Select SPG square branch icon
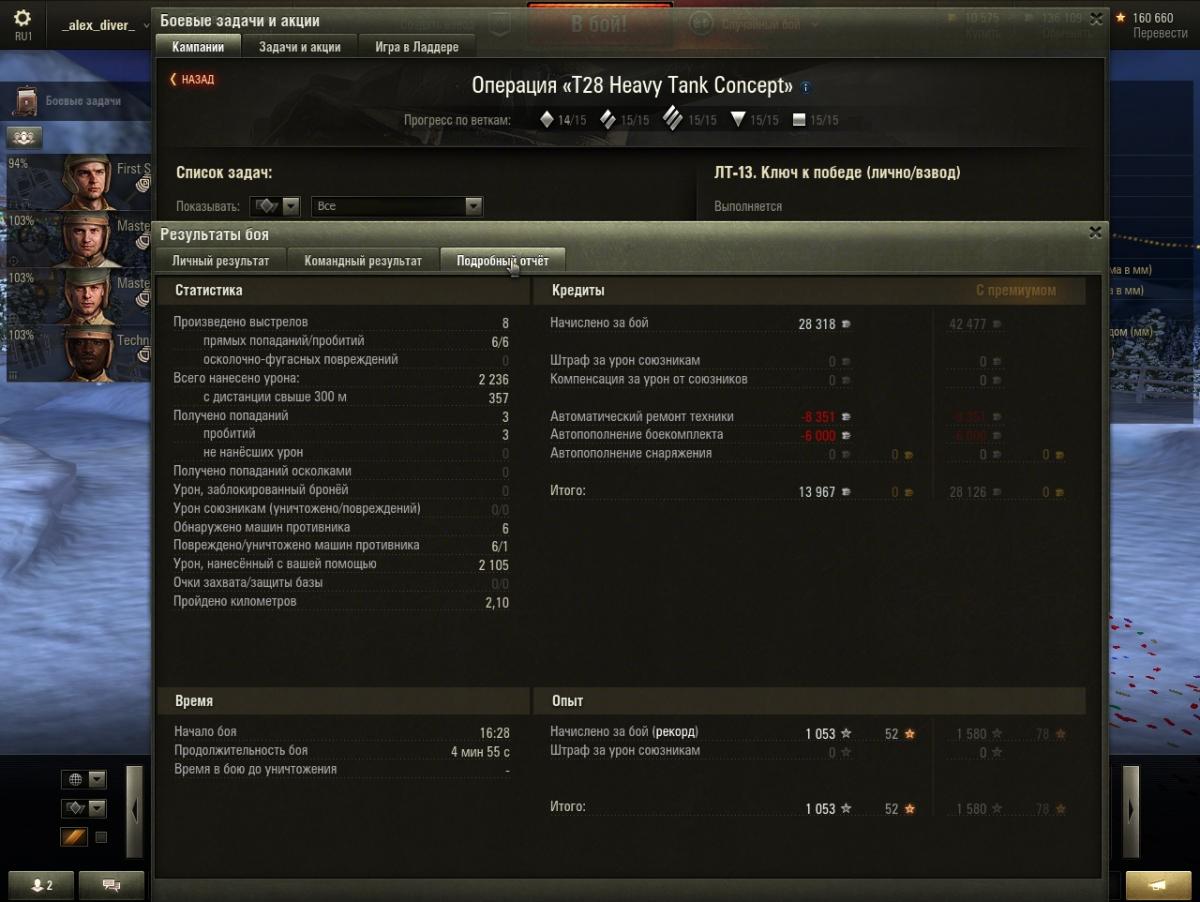This screenshot has height=902, width=1200. point(798,120)
